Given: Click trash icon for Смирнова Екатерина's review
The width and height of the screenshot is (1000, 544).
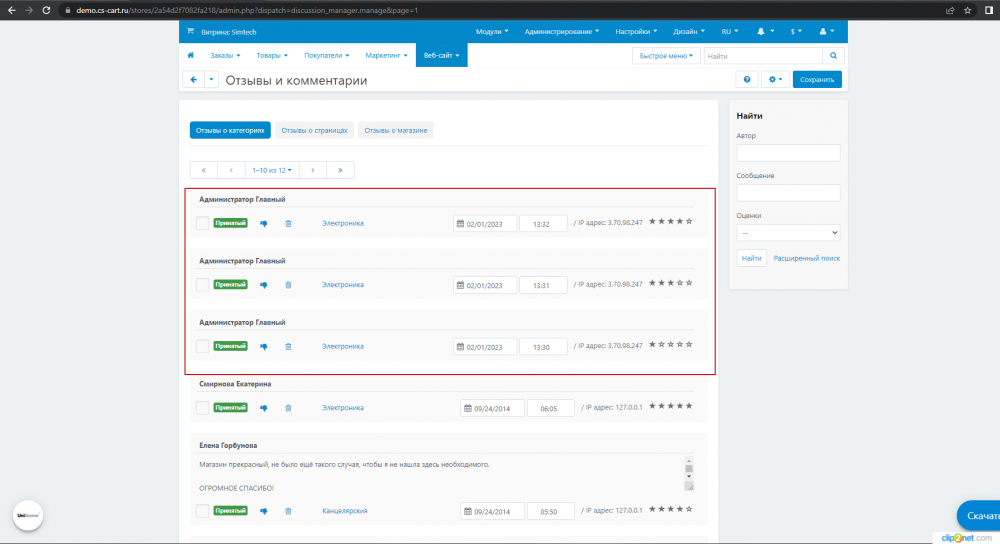Looking at the screenshot, I should coord(288,408).
